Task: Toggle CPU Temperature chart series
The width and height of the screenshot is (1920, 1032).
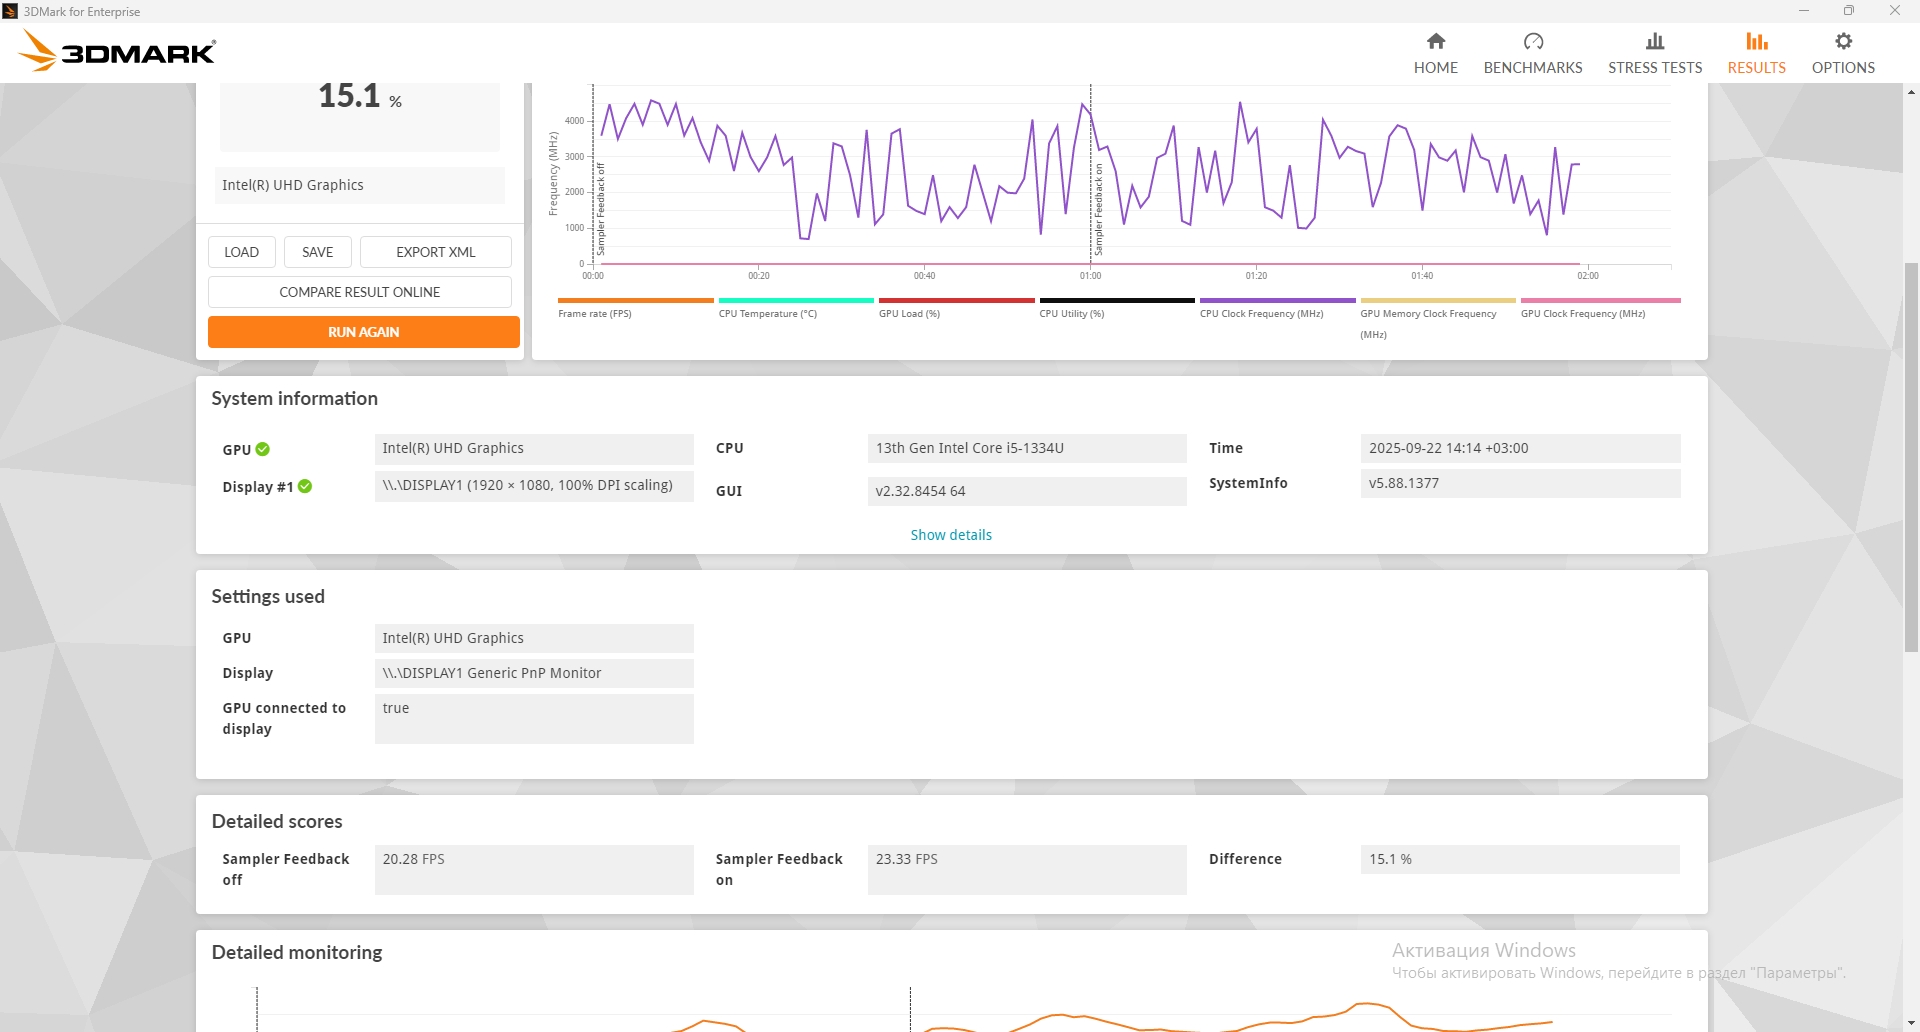Action: coord(767,314)
